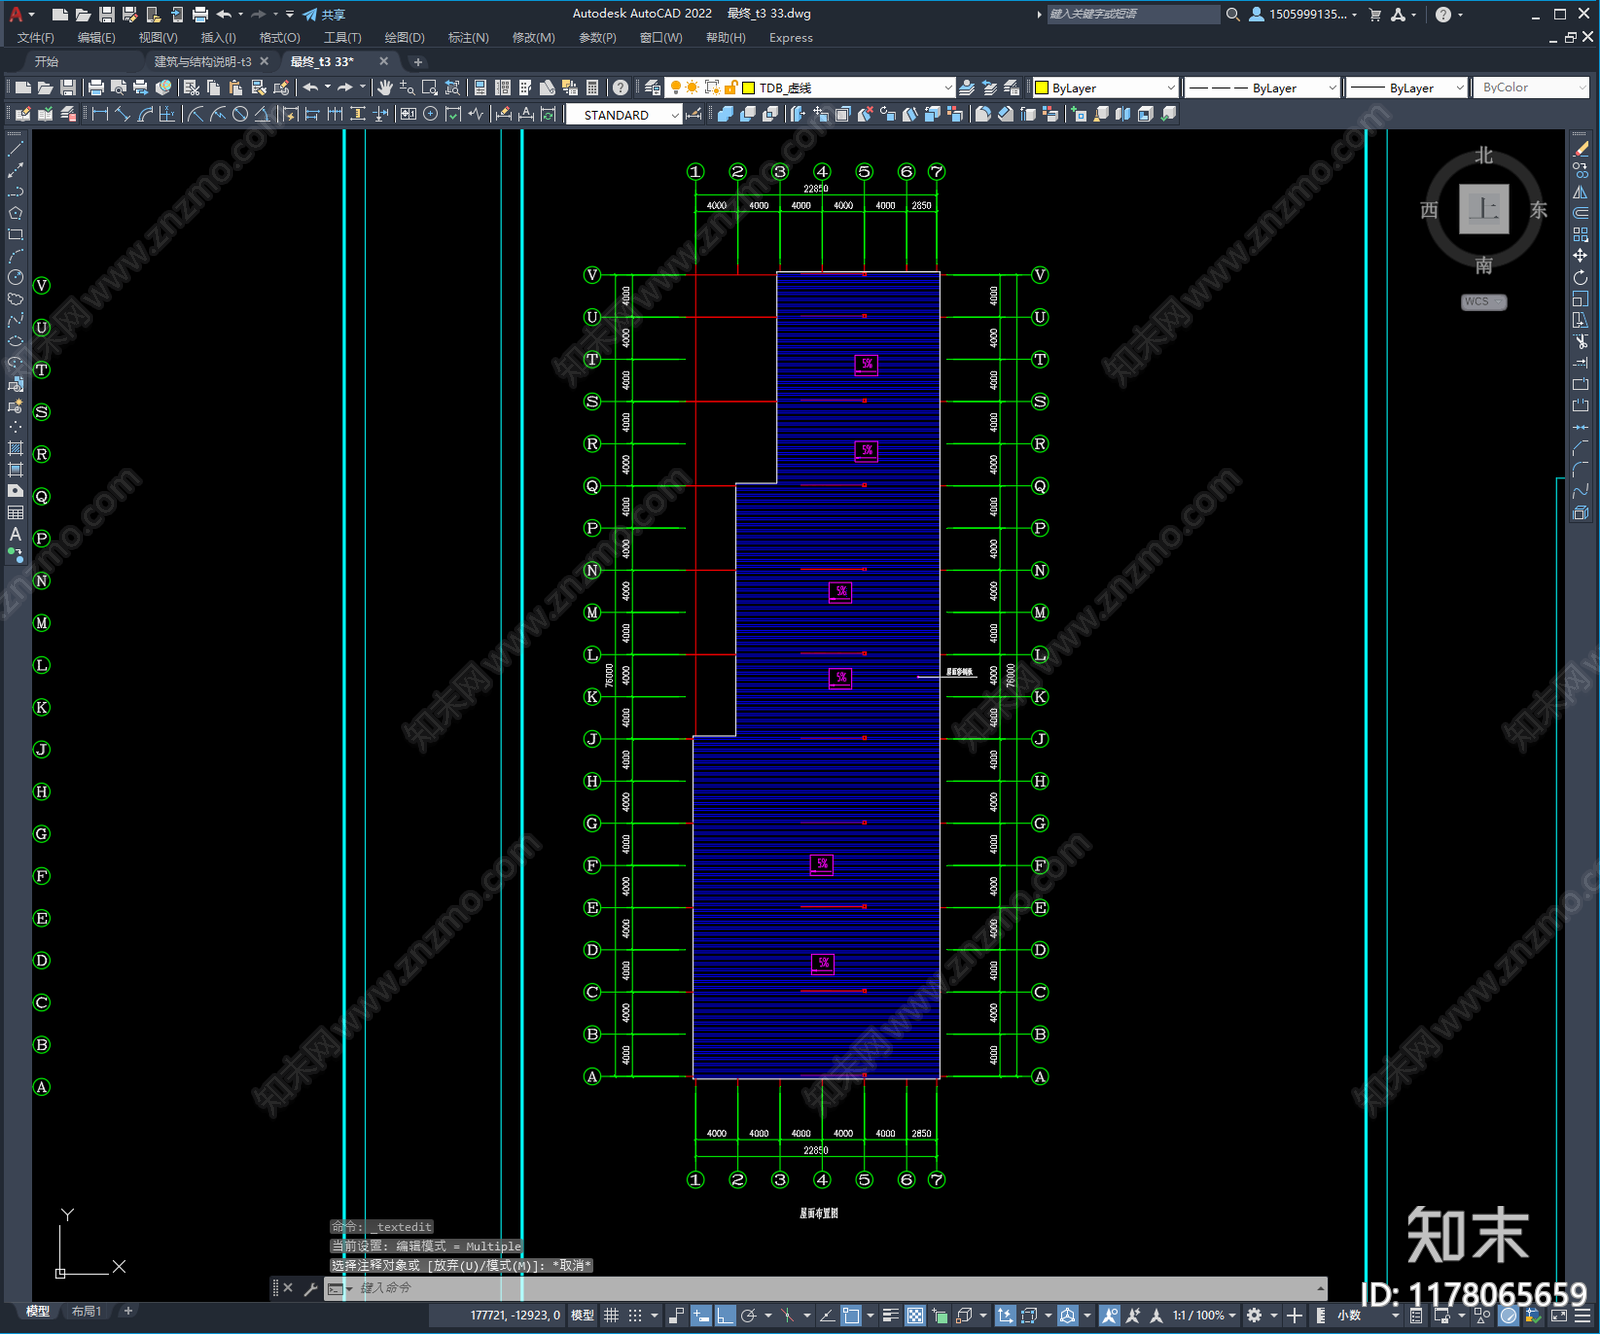Open the workspace switching gear
This screenshot has width=1600, height=1334.
coord(1254,1315)
